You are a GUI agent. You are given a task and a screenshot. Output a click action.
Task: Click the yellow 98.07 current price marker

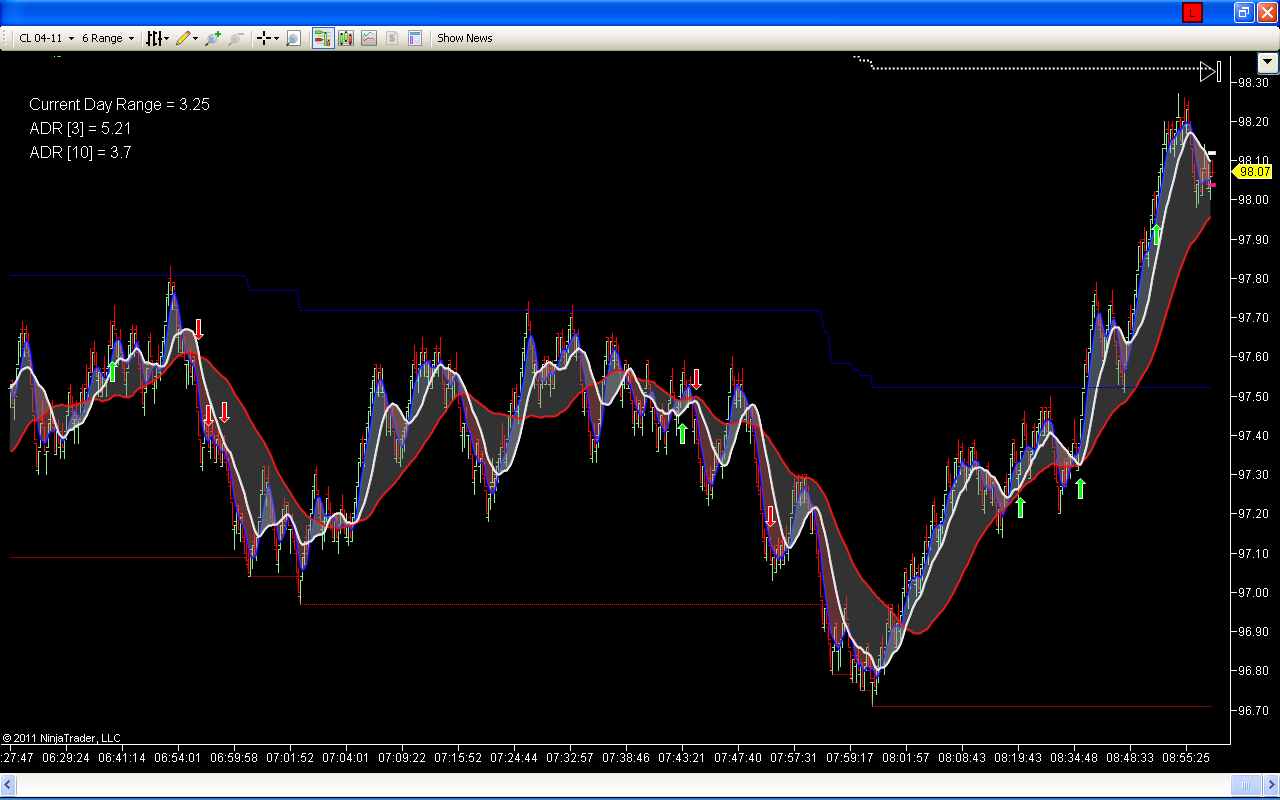pos(1251,172)
